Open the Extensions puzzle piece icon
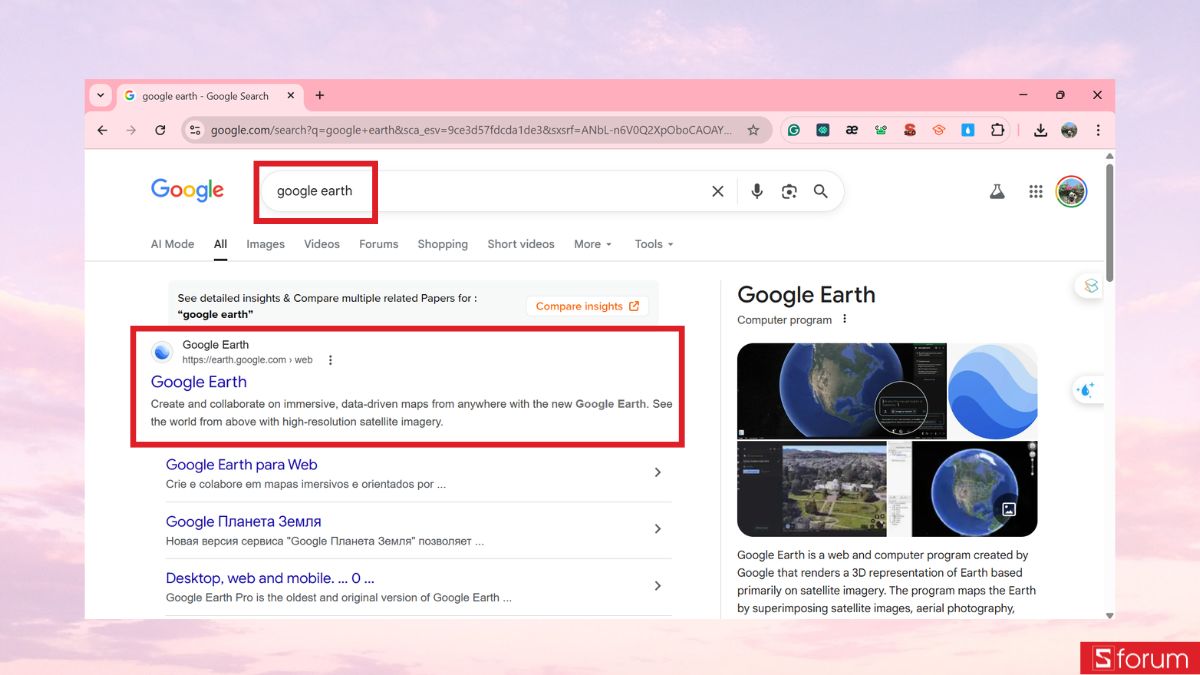This screenshot has height=675, width=1200. click(996, 130)
